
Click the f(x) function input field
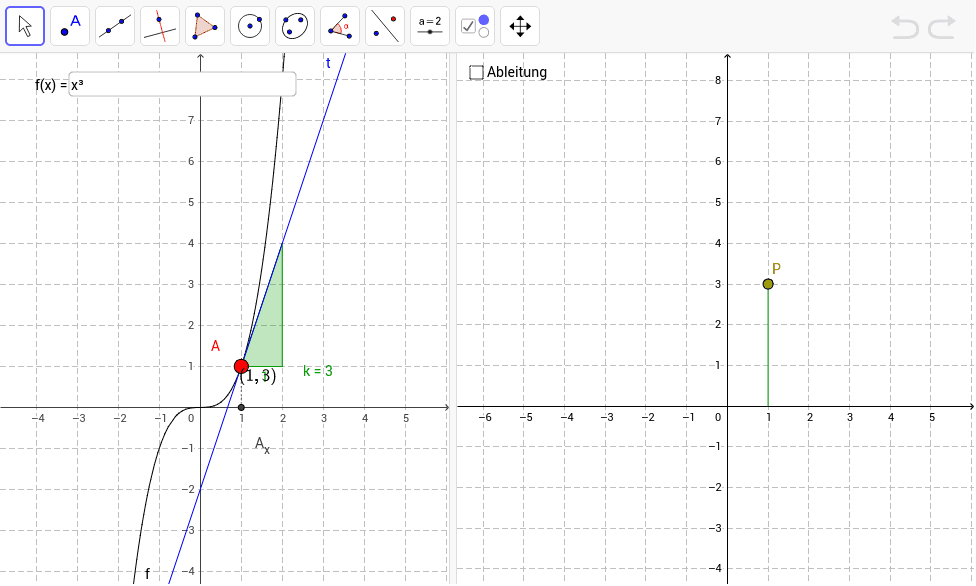[182, 85]
